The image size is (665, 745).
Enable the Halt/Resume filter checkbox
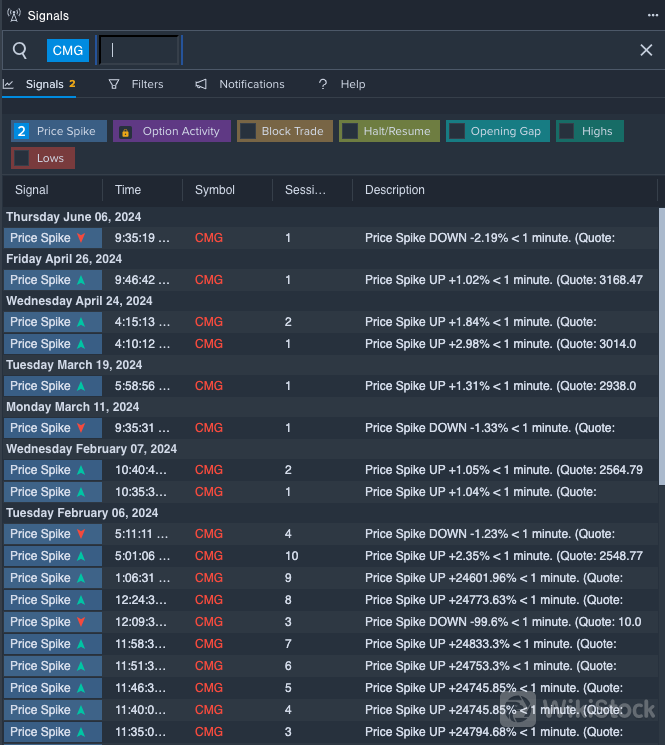click(350, 131)
